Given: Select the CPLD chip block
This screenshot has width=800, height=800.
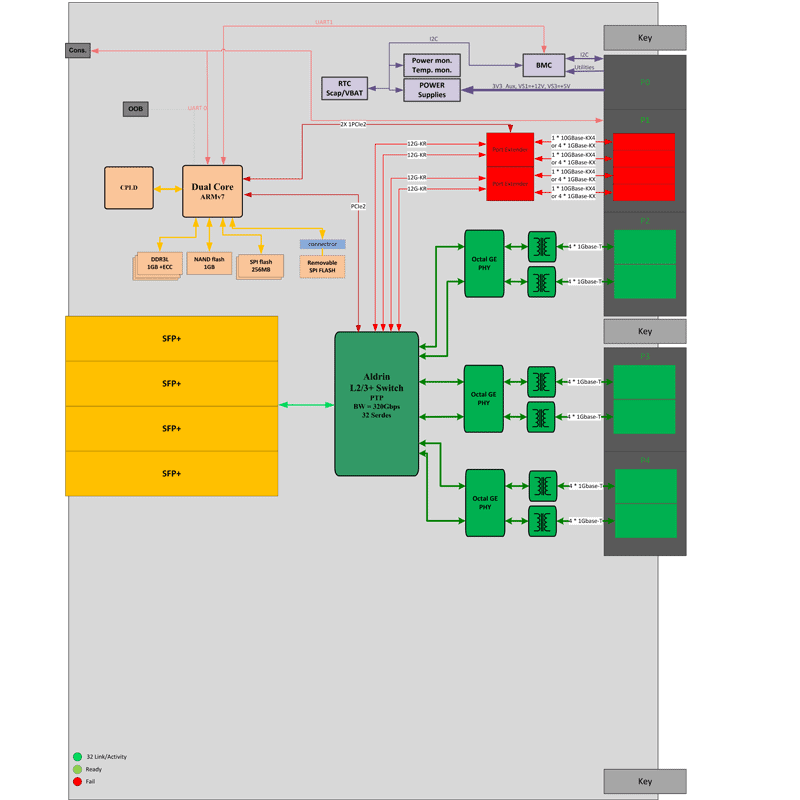Looking at the screenshot, I should tap(129, 188).
